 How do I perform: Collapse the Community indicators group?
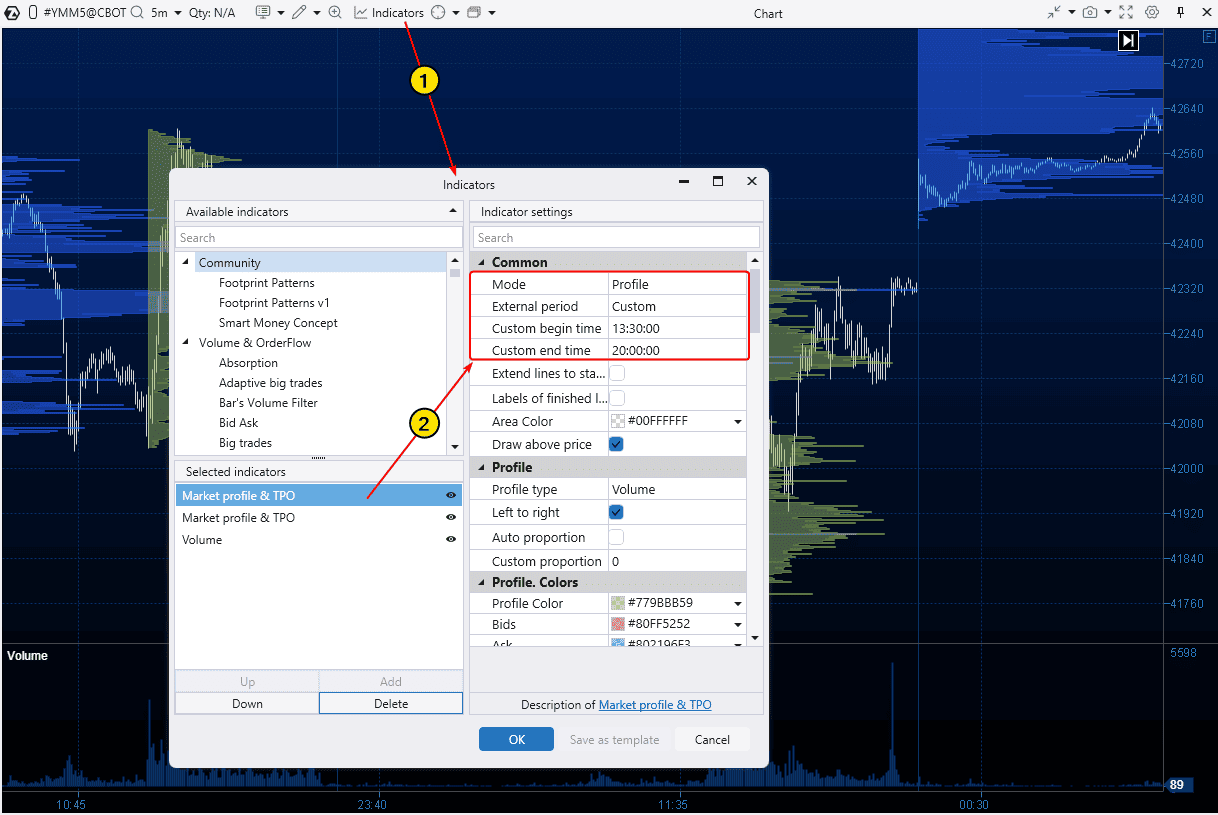pos(185,262)
